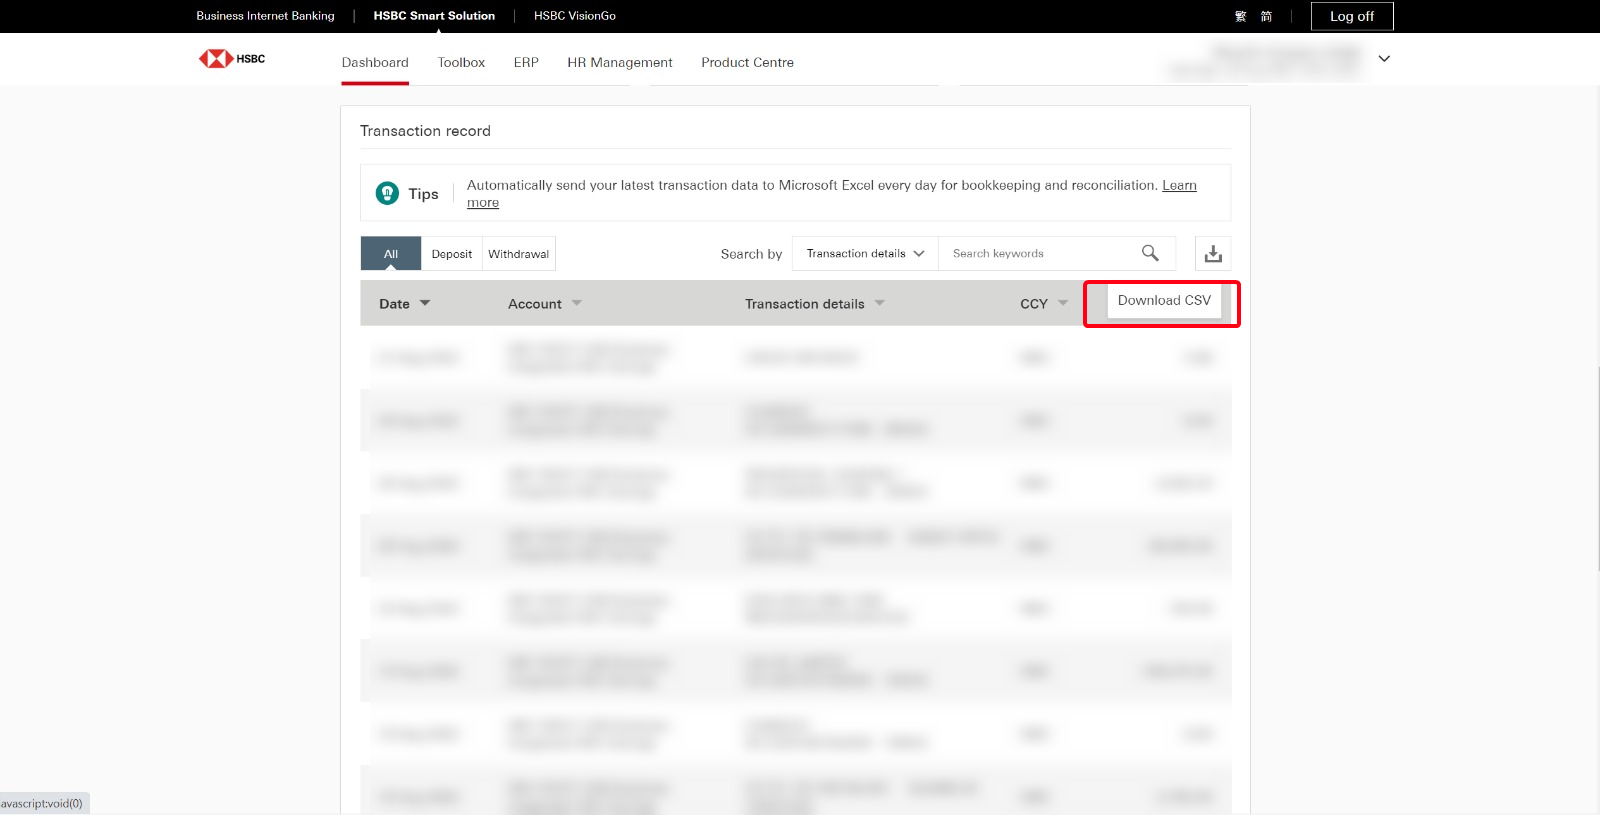Open the Learn more link
The height and width of the screenshot is (815, 1600).
[1179, 186]
